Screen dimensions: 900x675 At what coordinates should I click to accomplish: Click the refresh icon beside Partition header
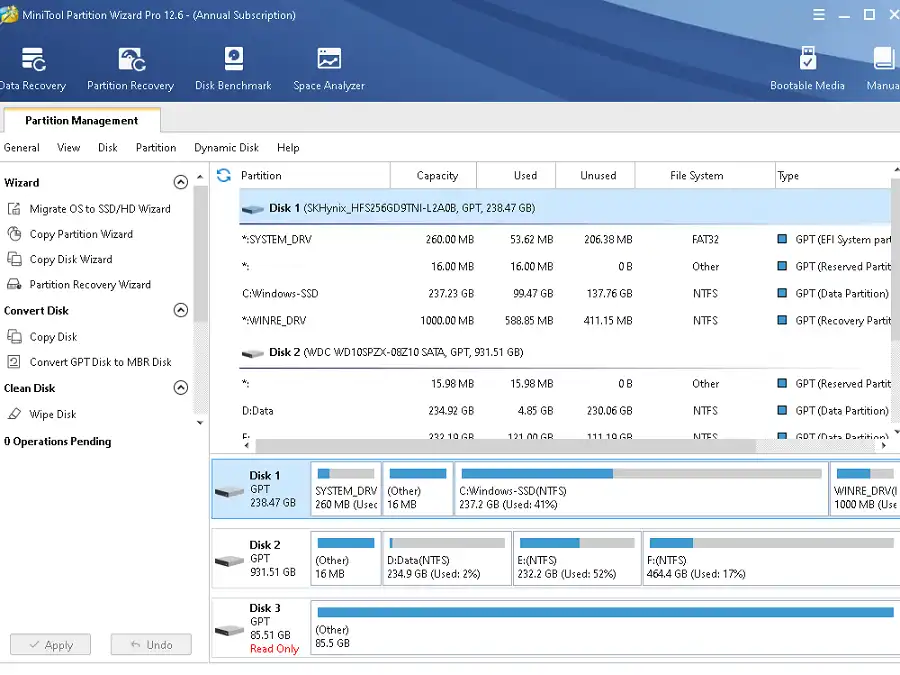coord(224,175)
